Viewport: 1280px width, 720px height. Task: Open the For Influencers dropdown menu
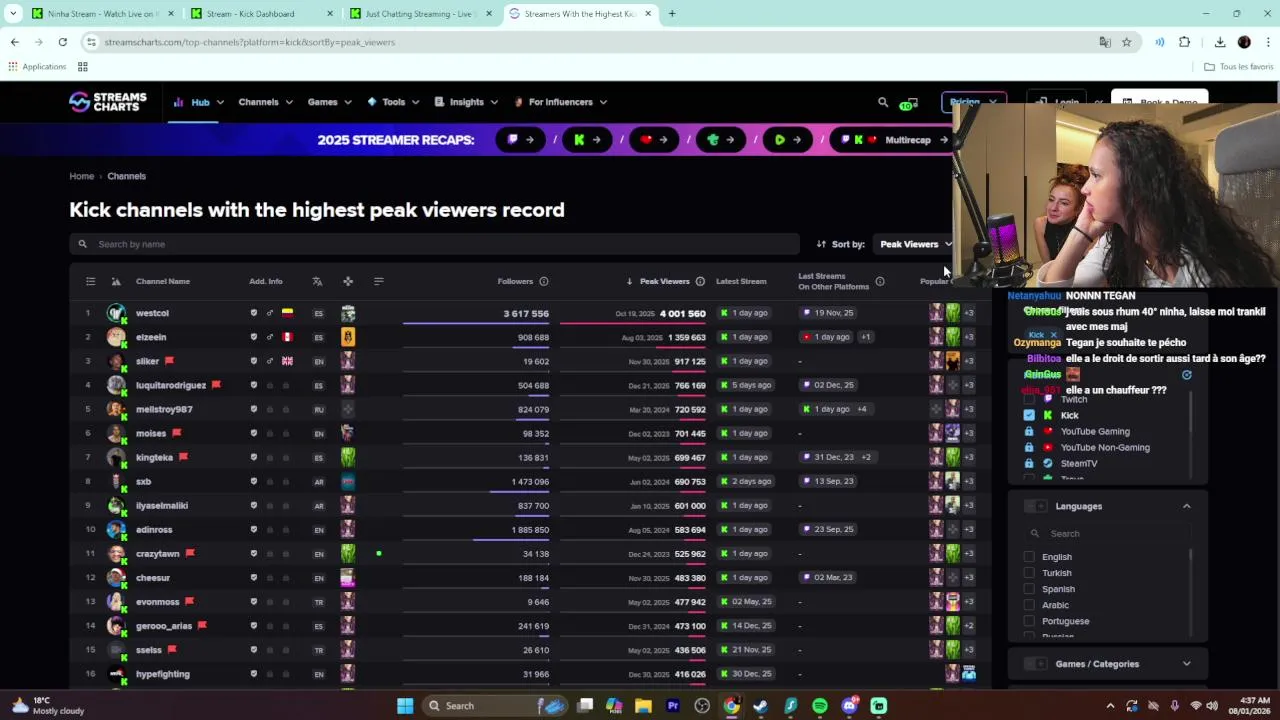tap(560, 102)
